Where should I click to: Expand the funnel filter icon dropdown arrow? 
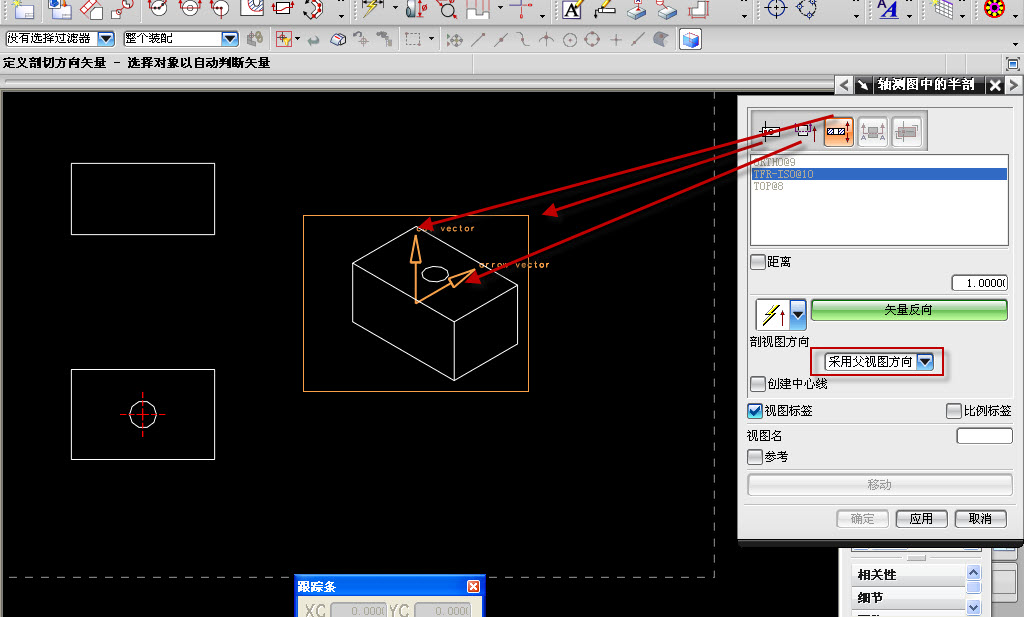pyautogui.click(x=298, y=39)
